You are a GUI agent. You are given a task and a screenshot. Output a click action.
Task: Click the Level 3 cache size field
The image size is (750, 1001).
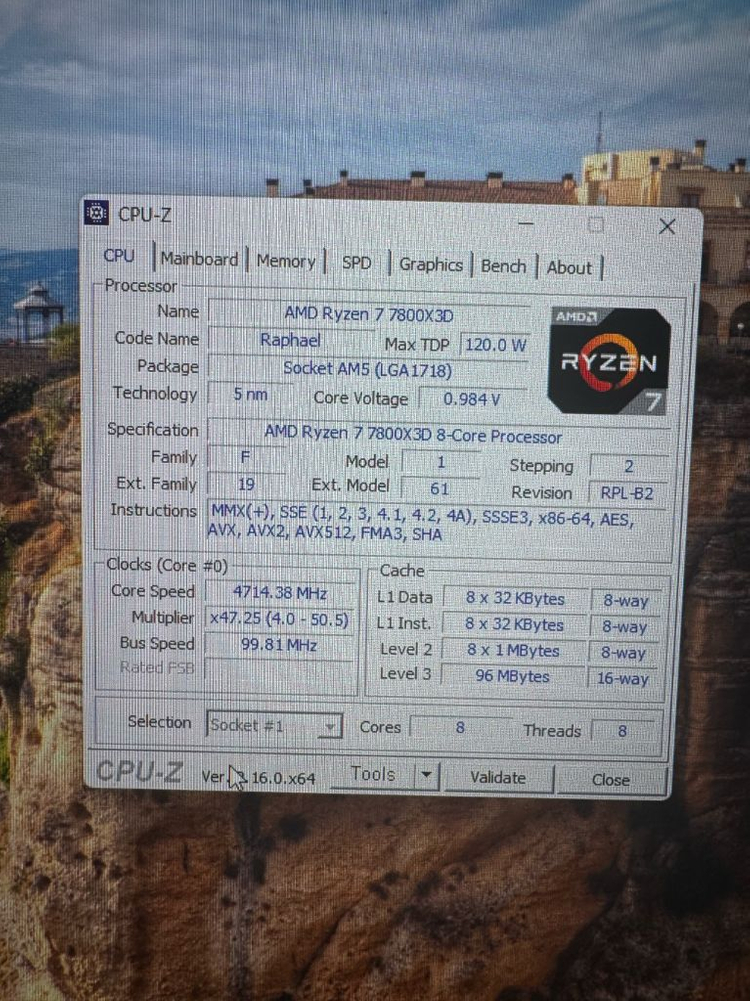click(514, 676)
